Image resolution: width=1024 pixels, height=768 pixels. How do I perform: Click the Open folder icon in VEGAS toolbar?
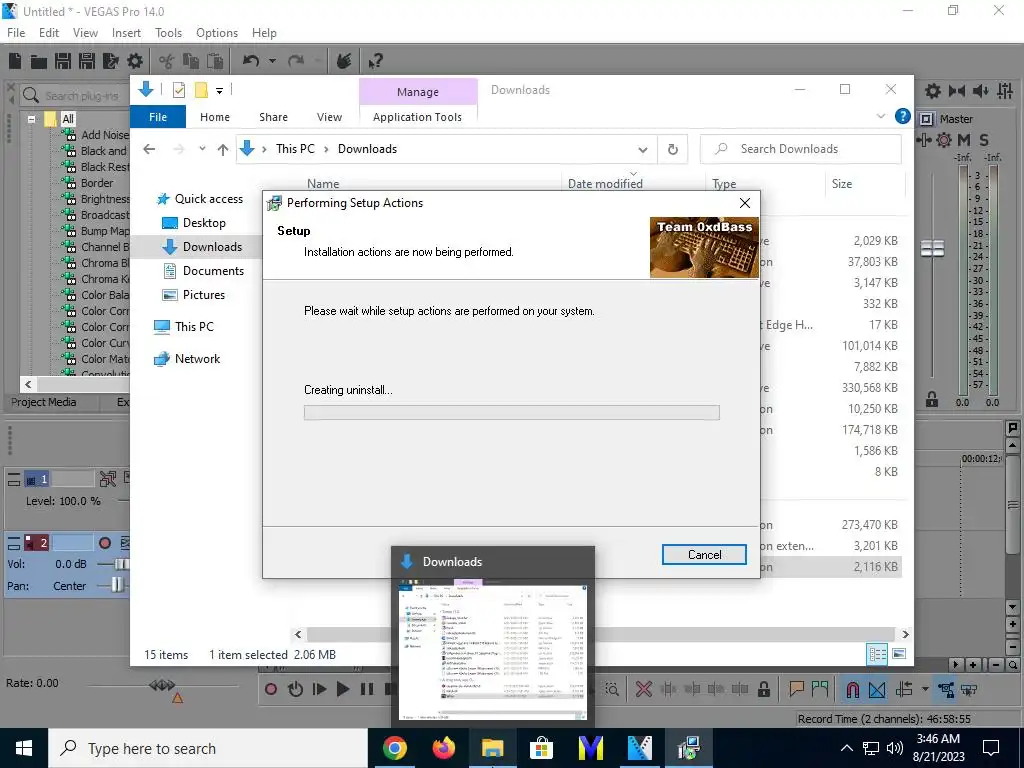[39, 61]
